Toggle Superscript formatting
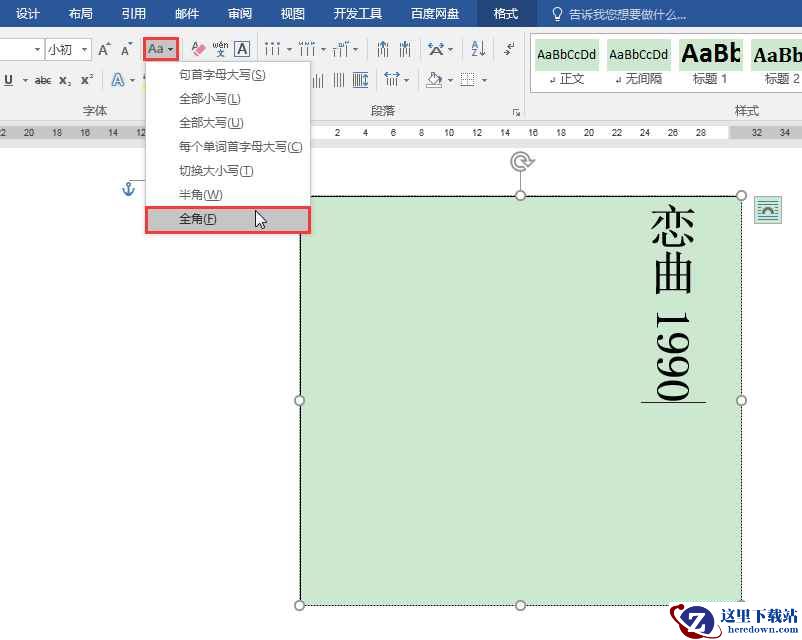 [x=87, y=80]
